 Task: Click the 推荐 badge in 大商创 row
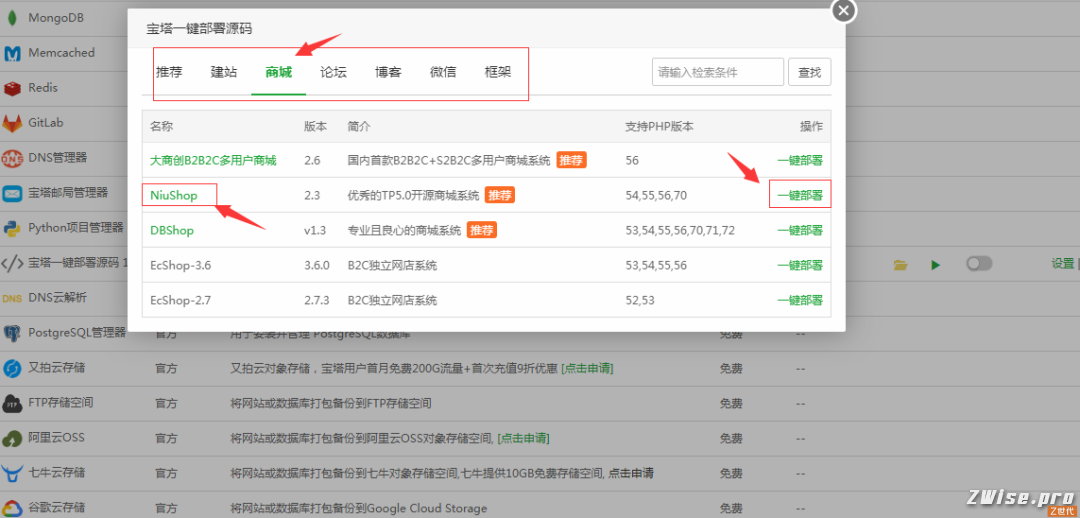pos(572,160)
